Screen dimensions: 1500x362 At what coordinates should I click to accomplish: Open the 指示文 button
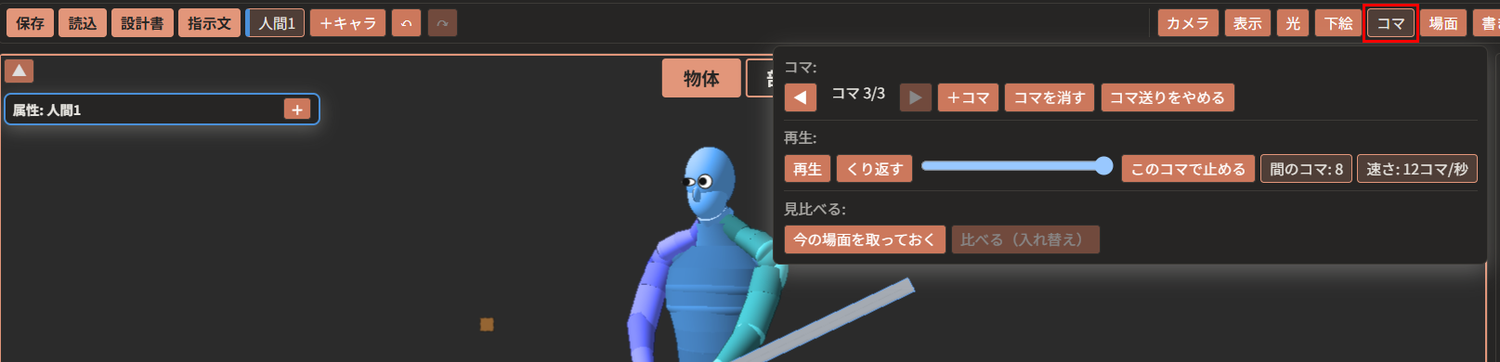coord(210,24)
